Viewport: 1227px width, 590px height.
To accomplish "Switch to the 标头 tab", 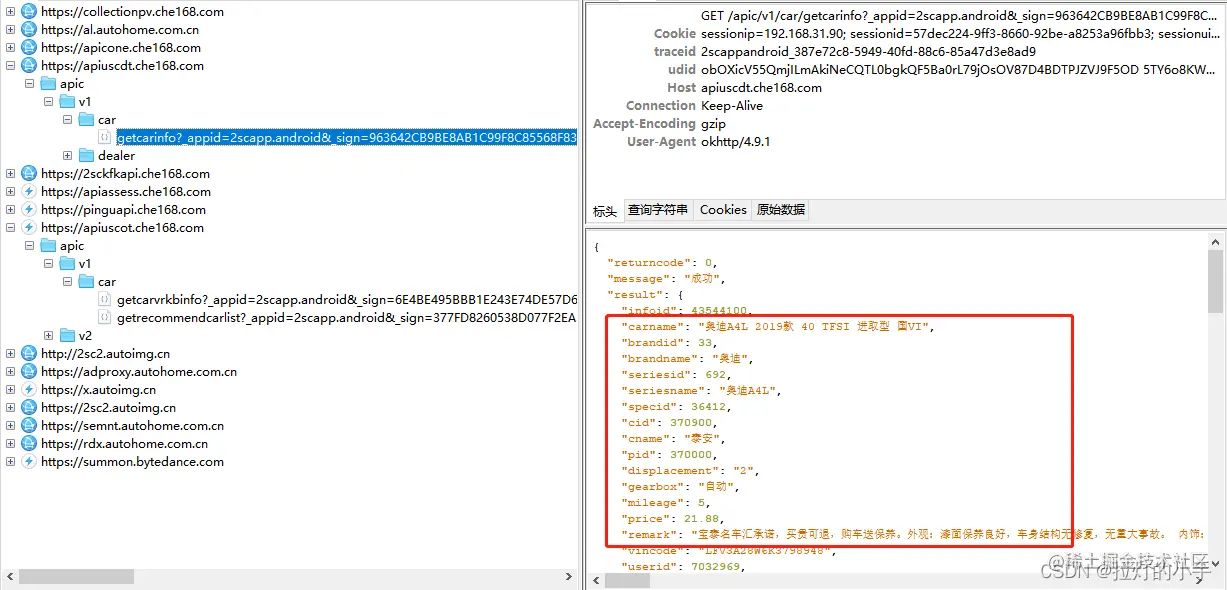I will (605, 210).
